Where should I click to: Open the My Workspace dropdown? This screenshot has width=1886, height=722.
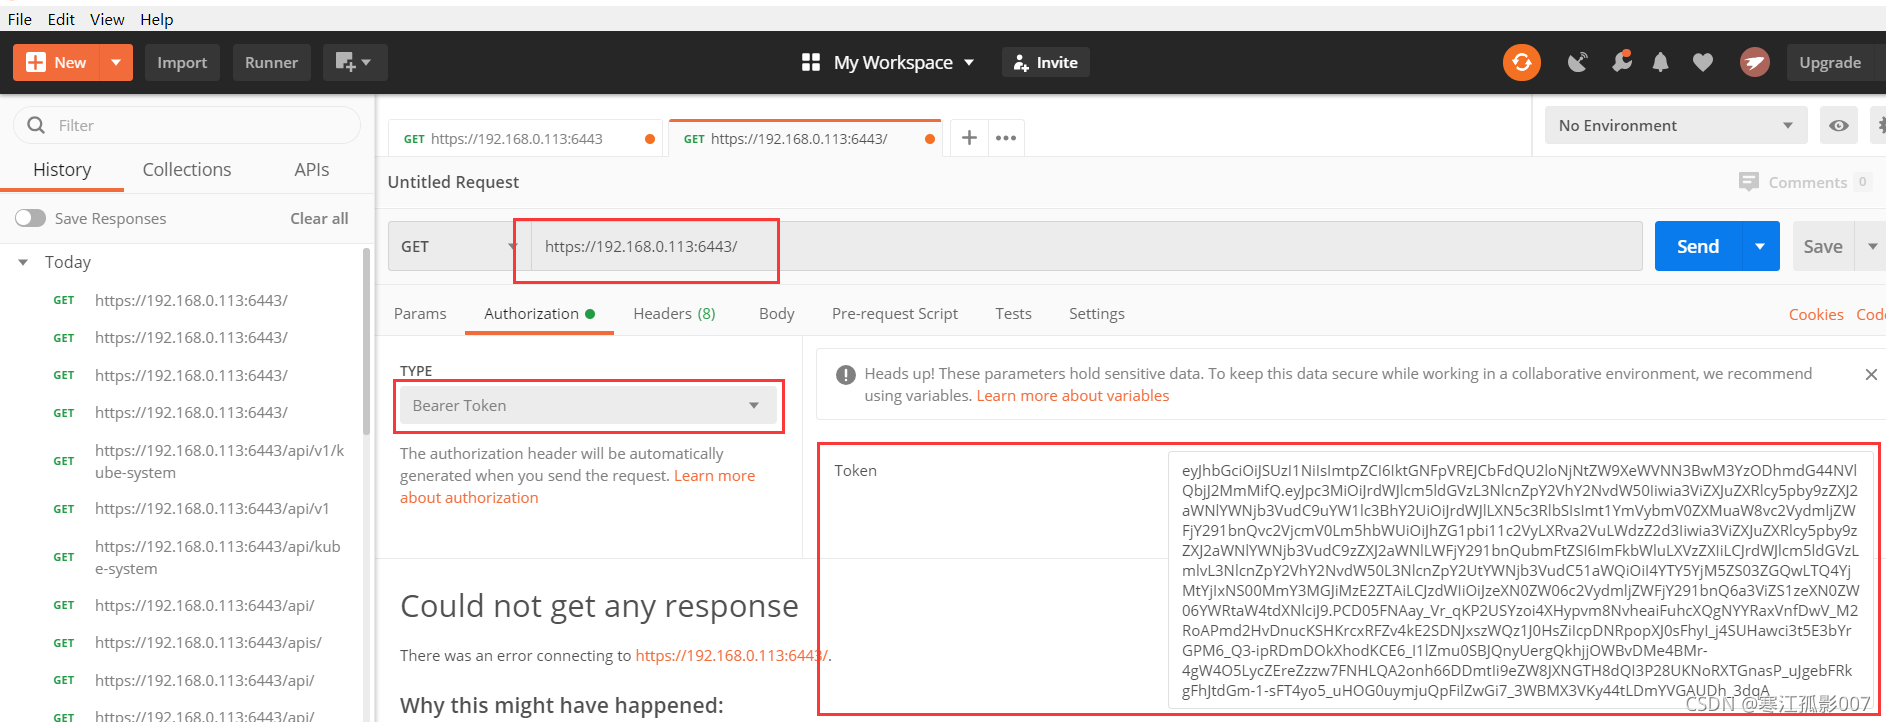[x=888, y=62]
